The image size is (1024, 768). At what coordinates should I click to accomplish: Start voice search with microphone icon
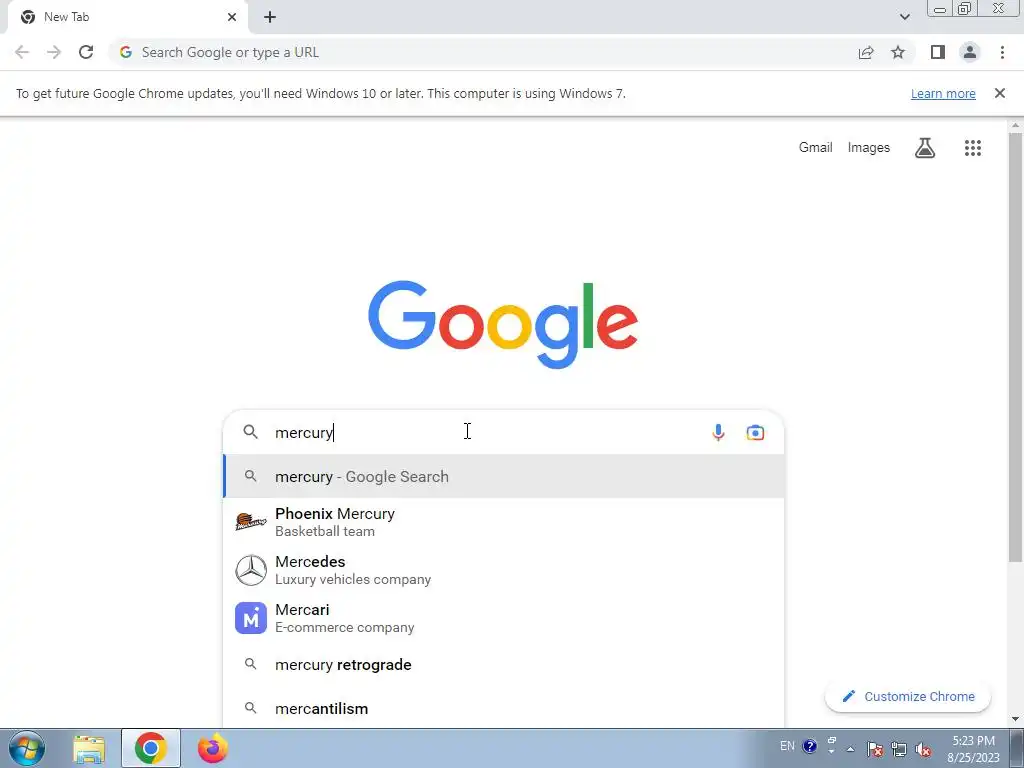click(718, 432)
